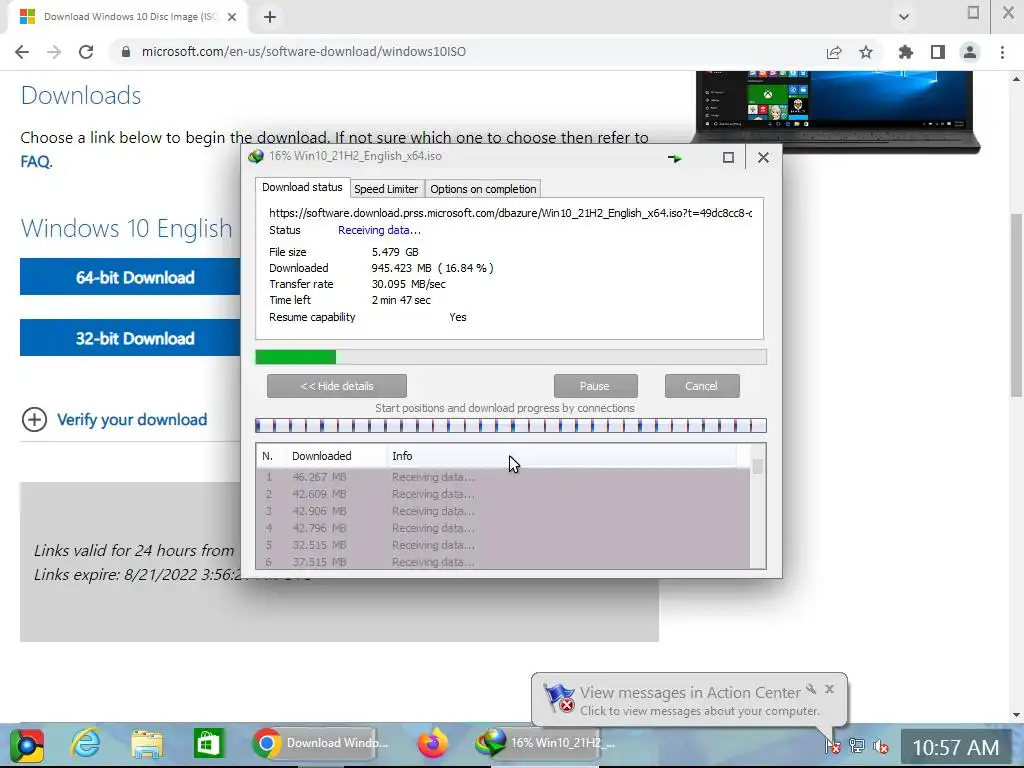Open a new Chrome tab with plus icon
Image resolution: width=1024 pixels, height=768 pixels.
point(270,17)
